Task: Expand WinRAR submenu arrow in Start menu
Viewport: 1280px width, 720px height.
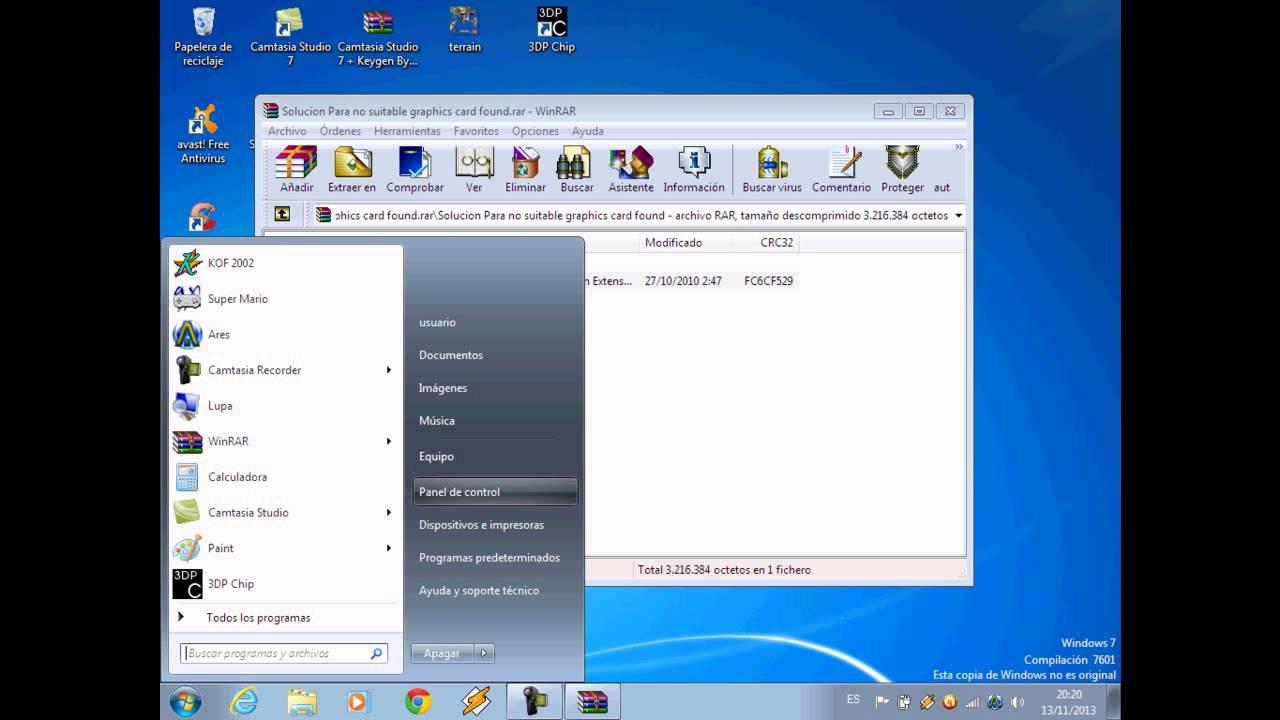Action: coord(389,441)
